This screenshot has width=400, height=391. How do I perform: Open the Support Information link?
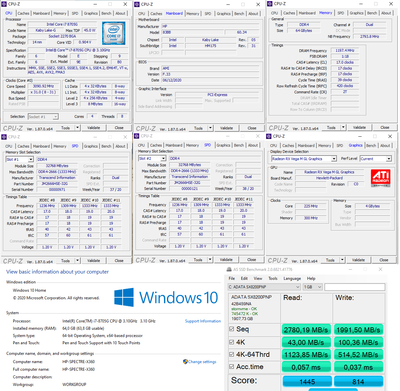pyautogui.click(x=203, y=321)
